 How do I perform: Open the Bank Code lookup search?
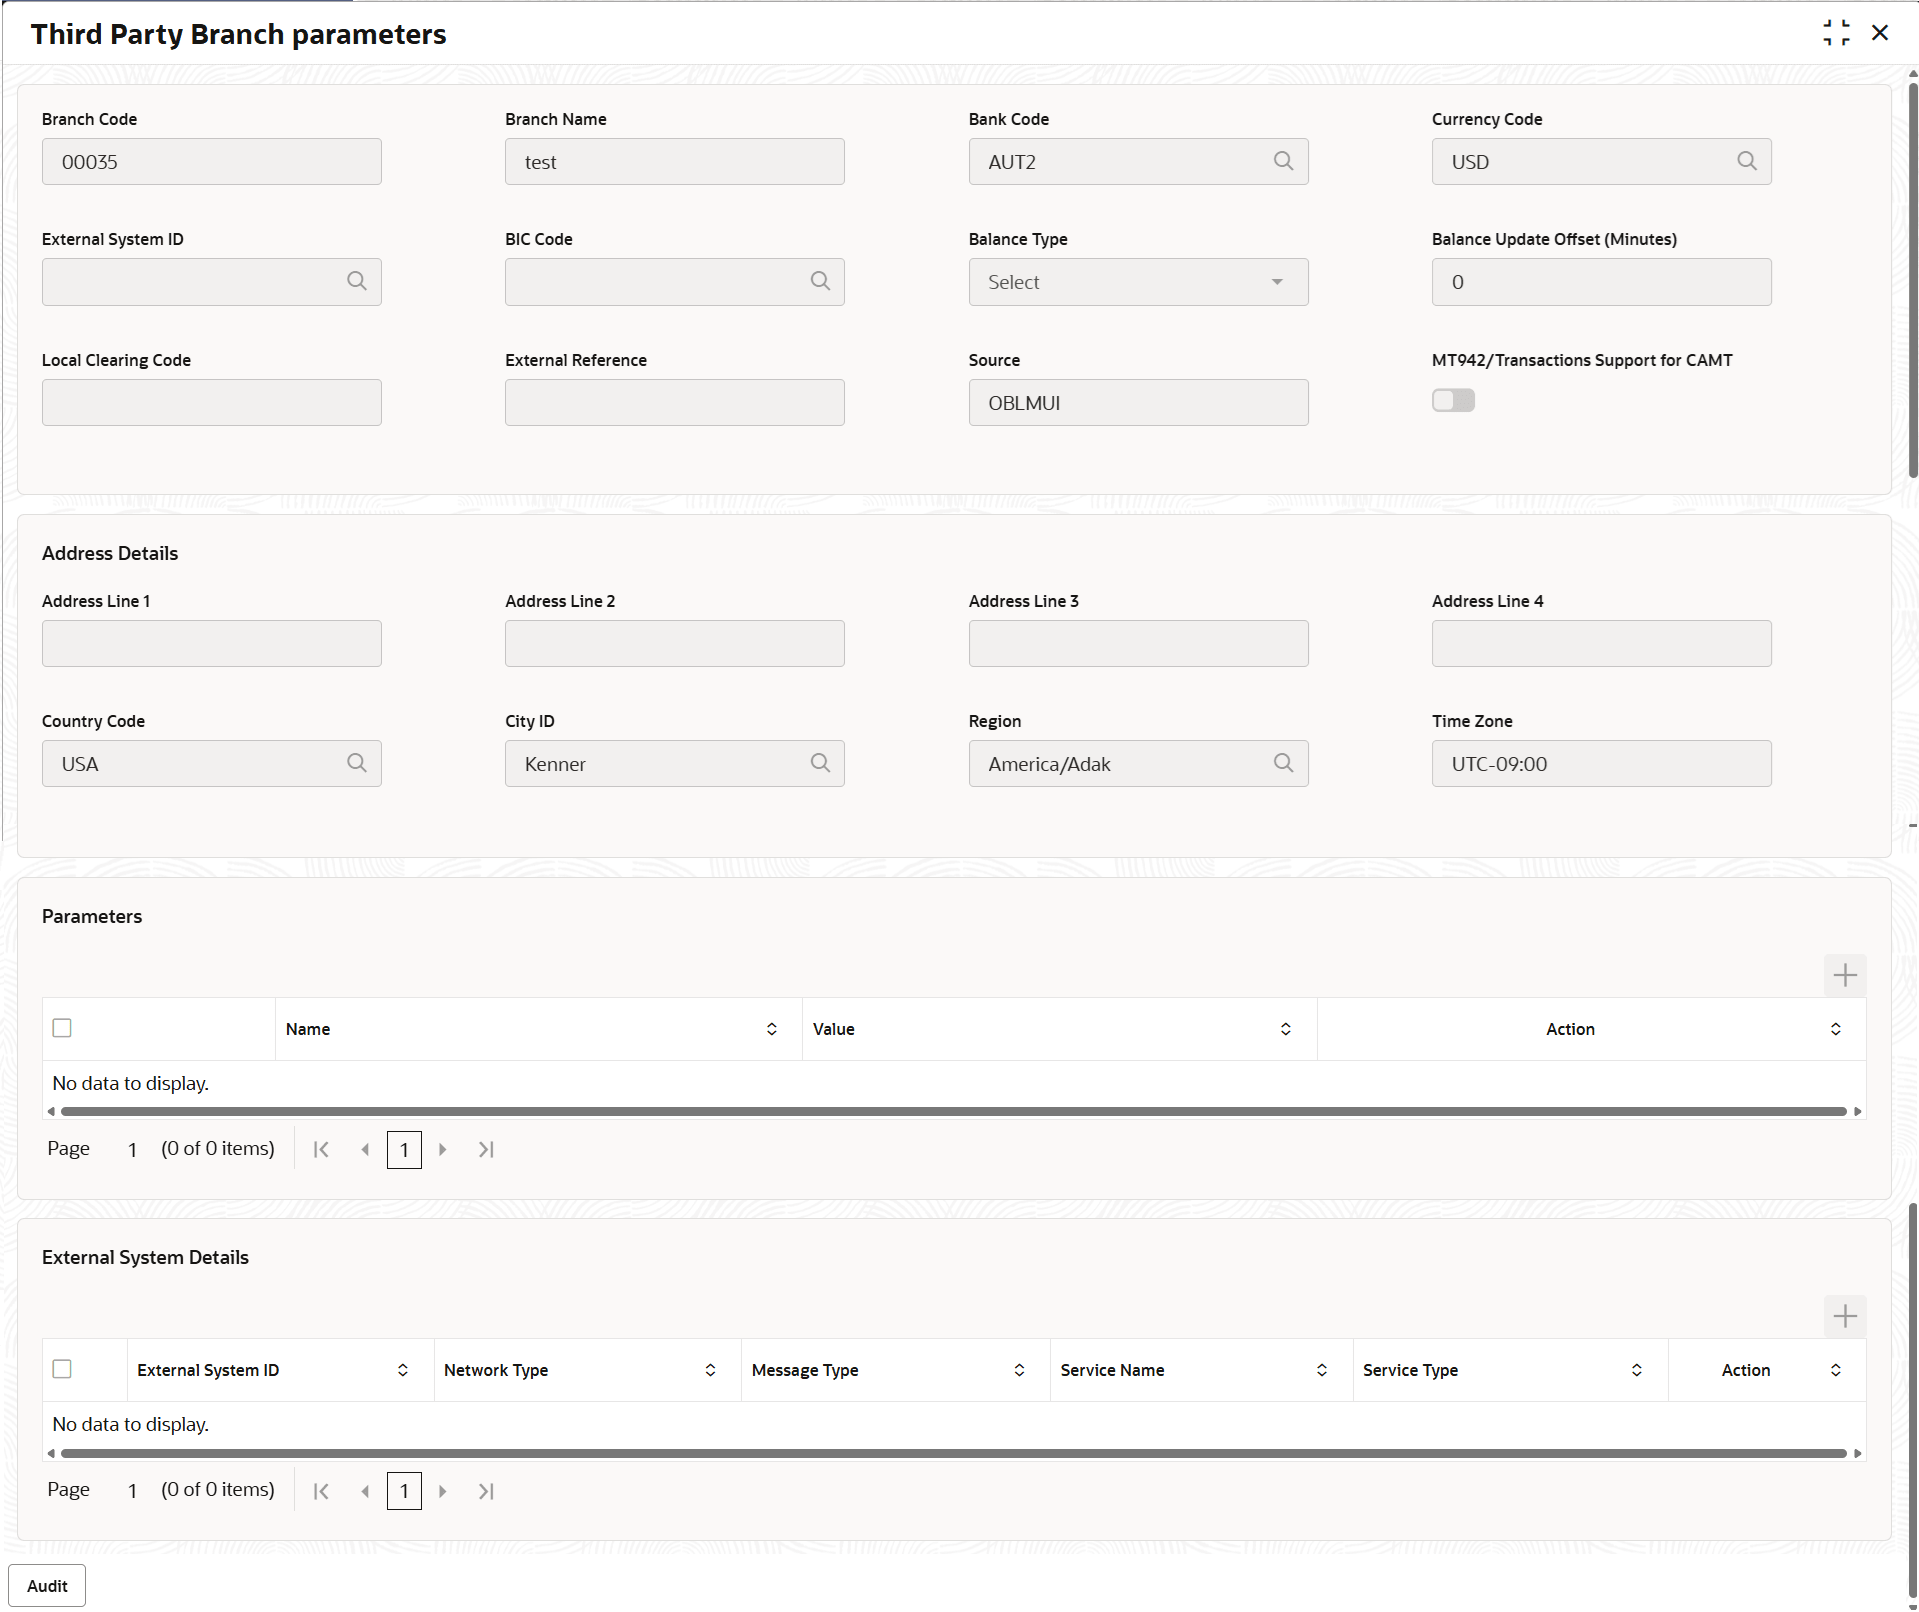point(1284,161)
